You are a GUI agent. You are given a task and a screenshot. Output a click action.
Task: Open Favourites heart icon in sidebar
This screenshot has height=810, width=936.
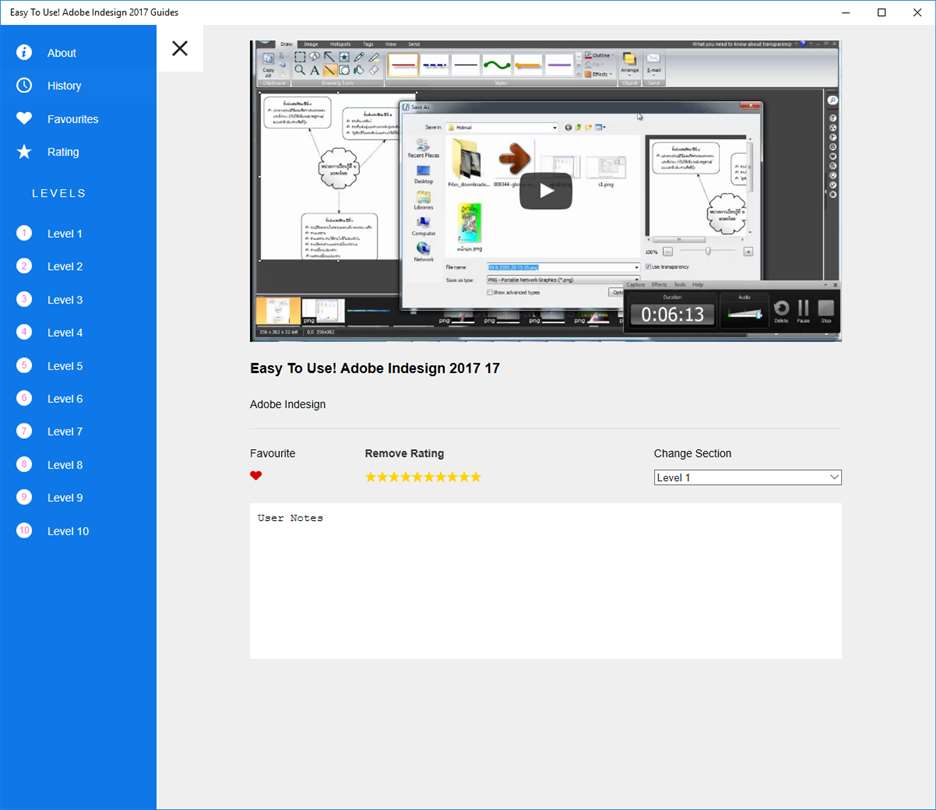(x=24, y=118)
